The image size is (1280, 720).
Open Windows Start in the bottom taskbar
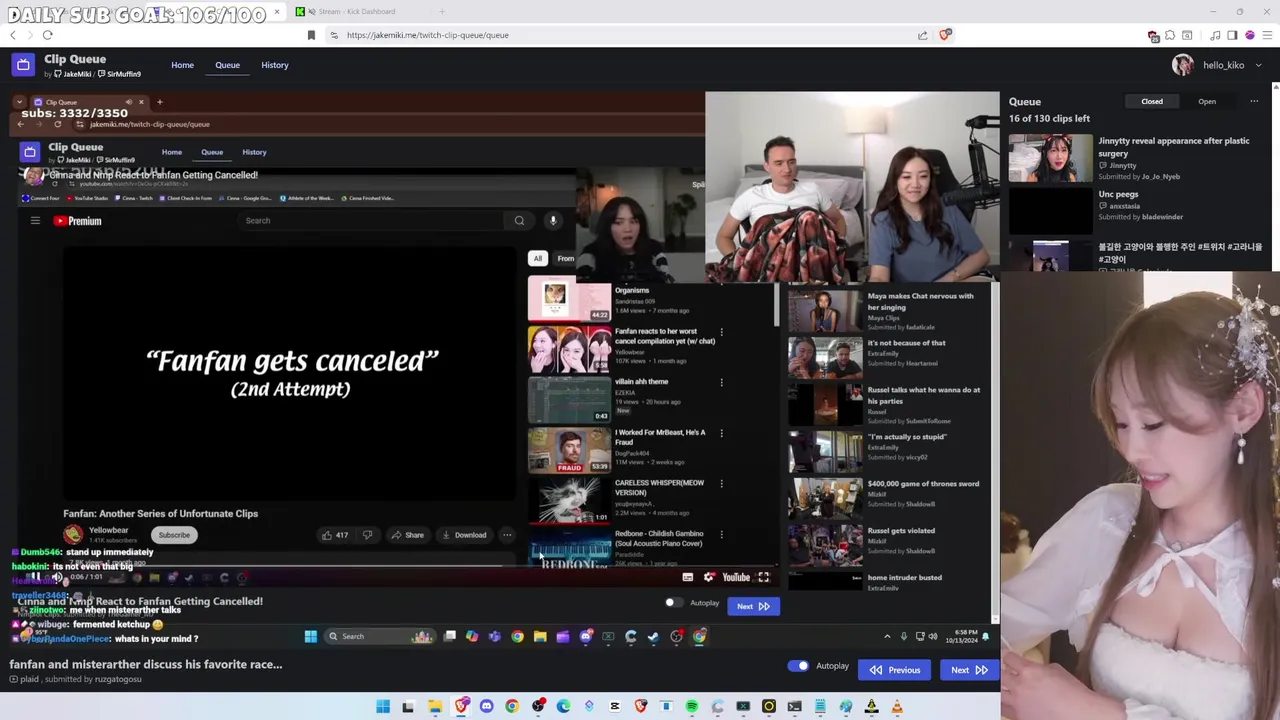point(382,707)
